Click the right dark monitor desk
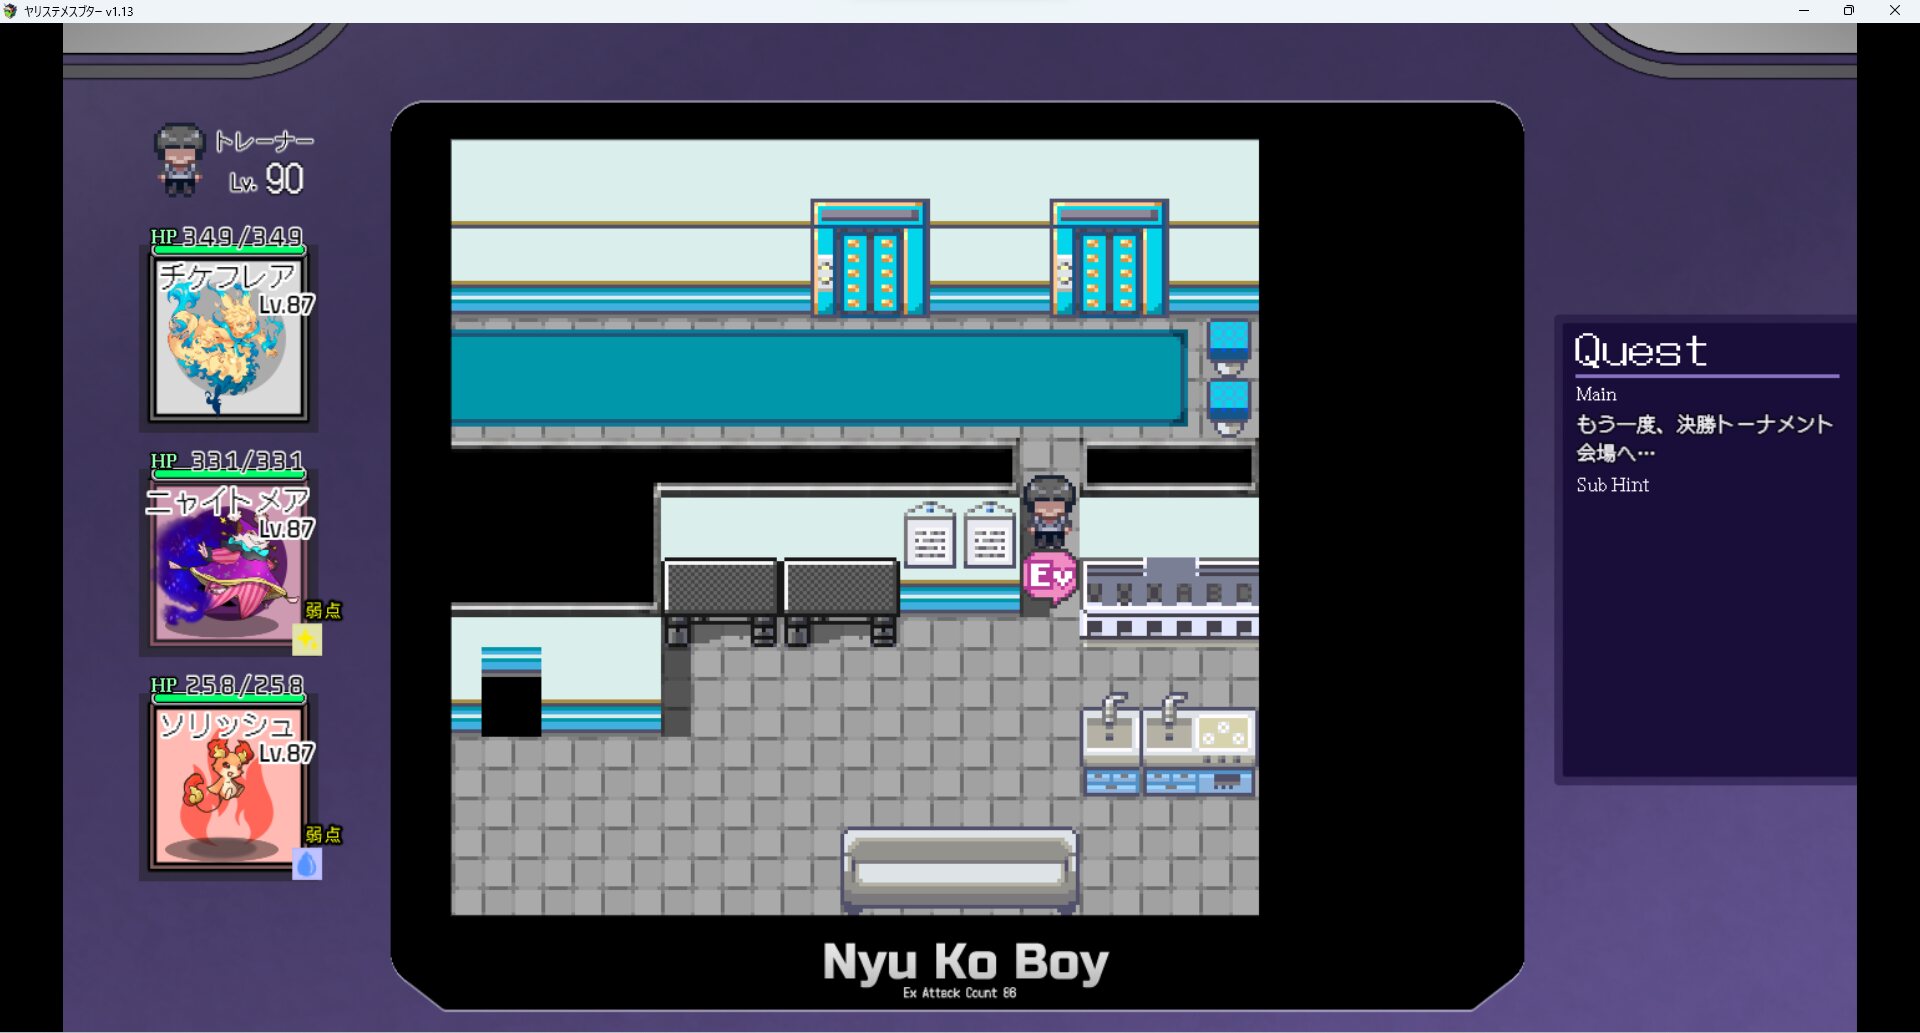The width and height of the screenshot is (1920, 1033). coord(841,601)
